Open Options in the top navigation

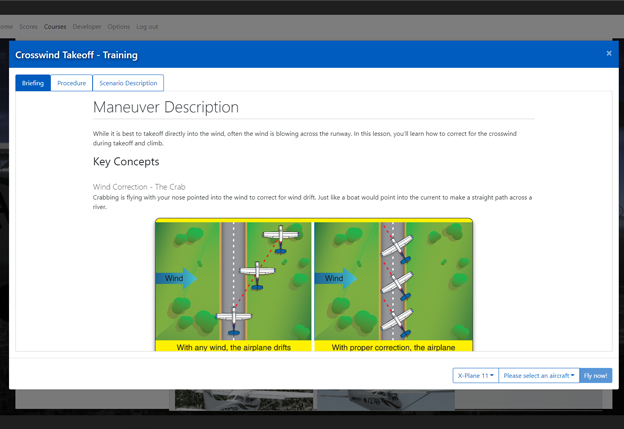coord(119,27)
